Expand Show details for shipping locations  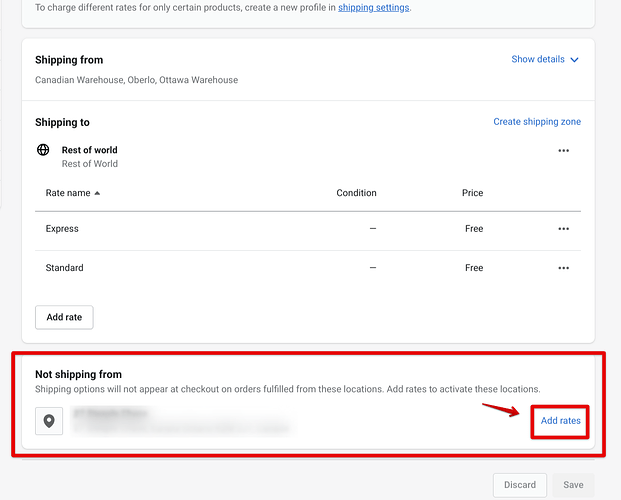click(x=538, y=60)
